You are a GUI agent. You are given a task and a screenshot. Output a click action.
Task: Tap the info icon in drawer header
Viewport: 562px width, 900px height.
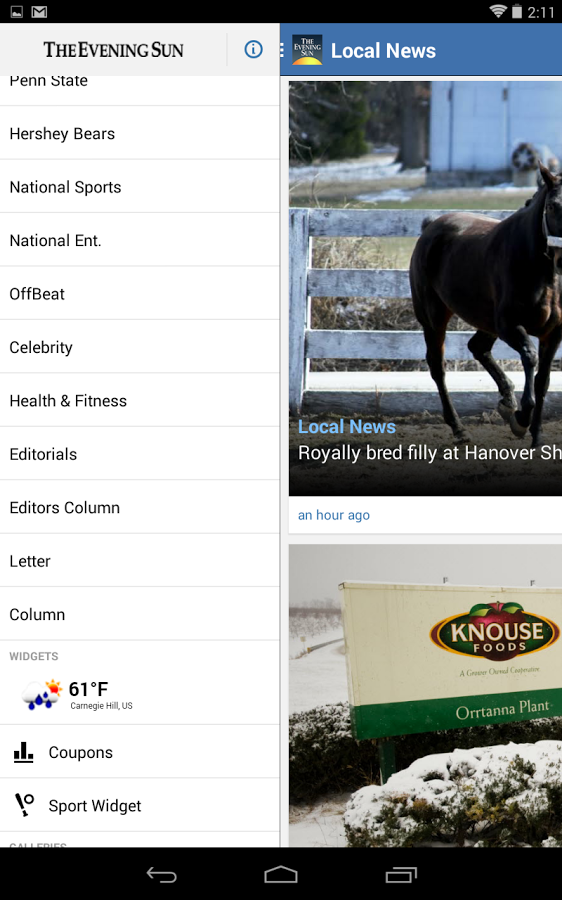253,49
